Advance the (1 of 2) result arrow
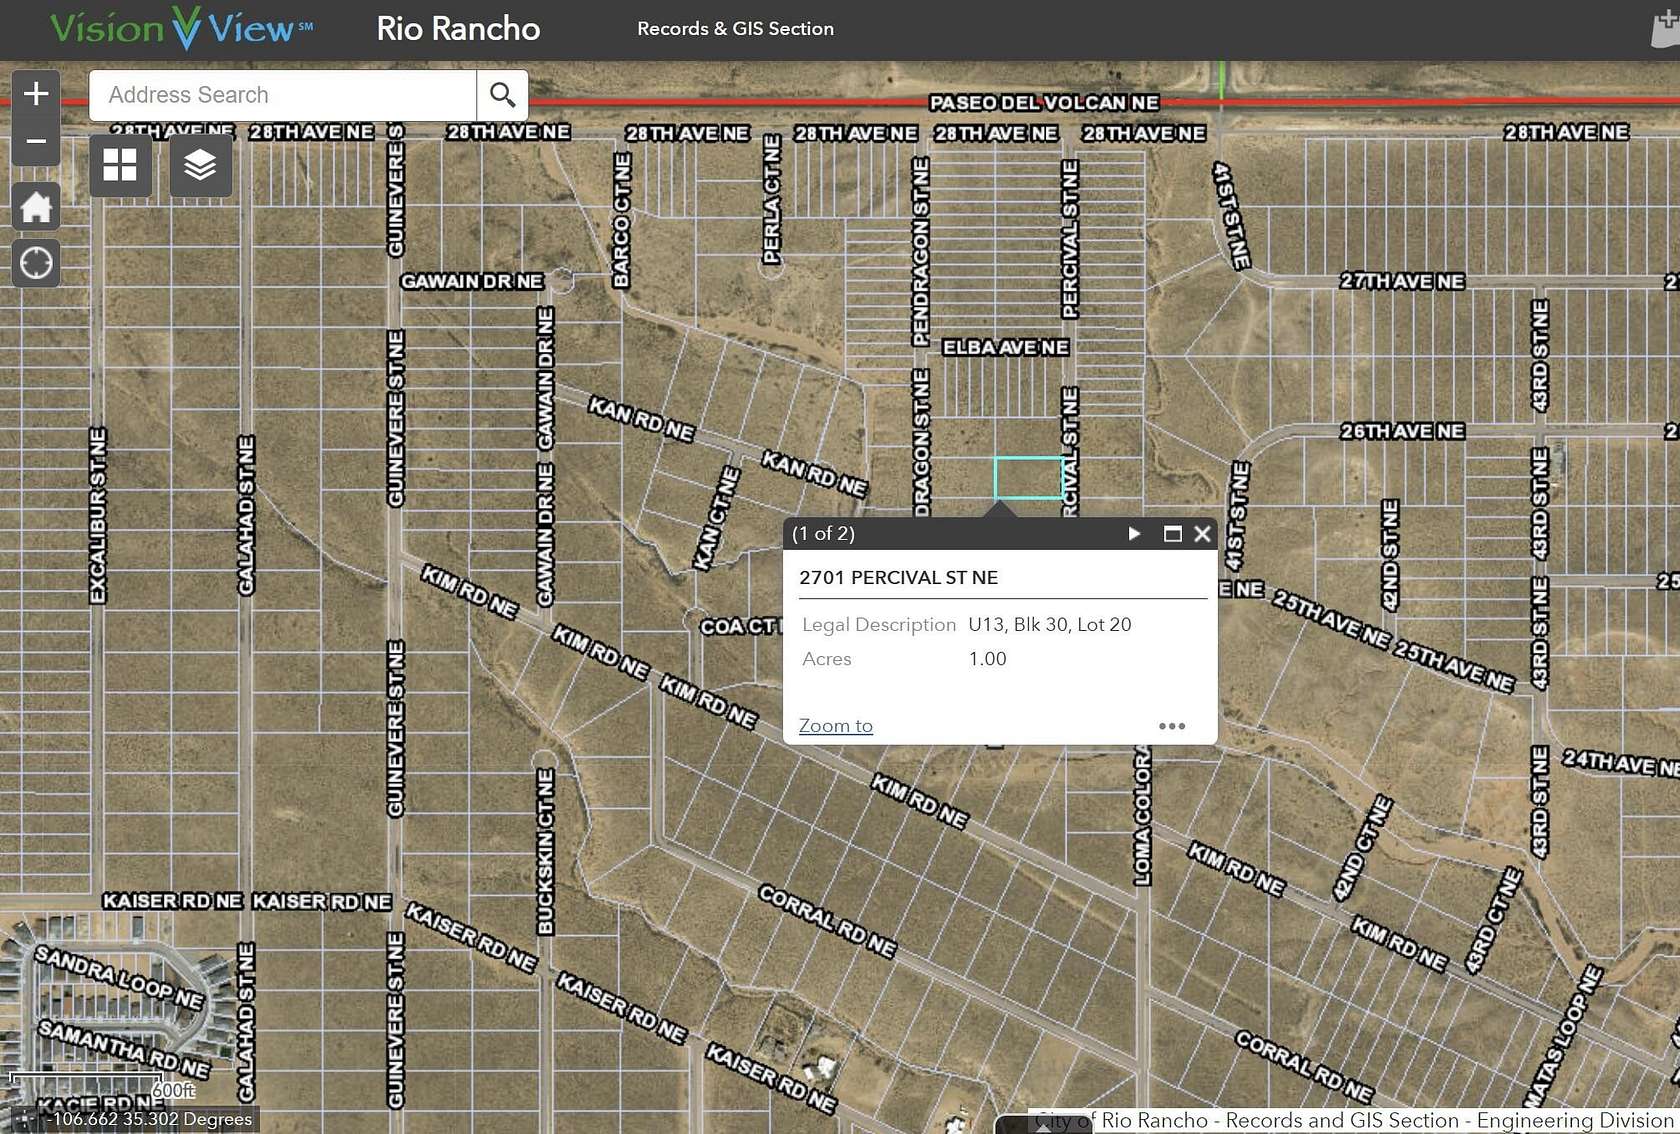Viewport: 1680px width, 1134px height. 1135,534
